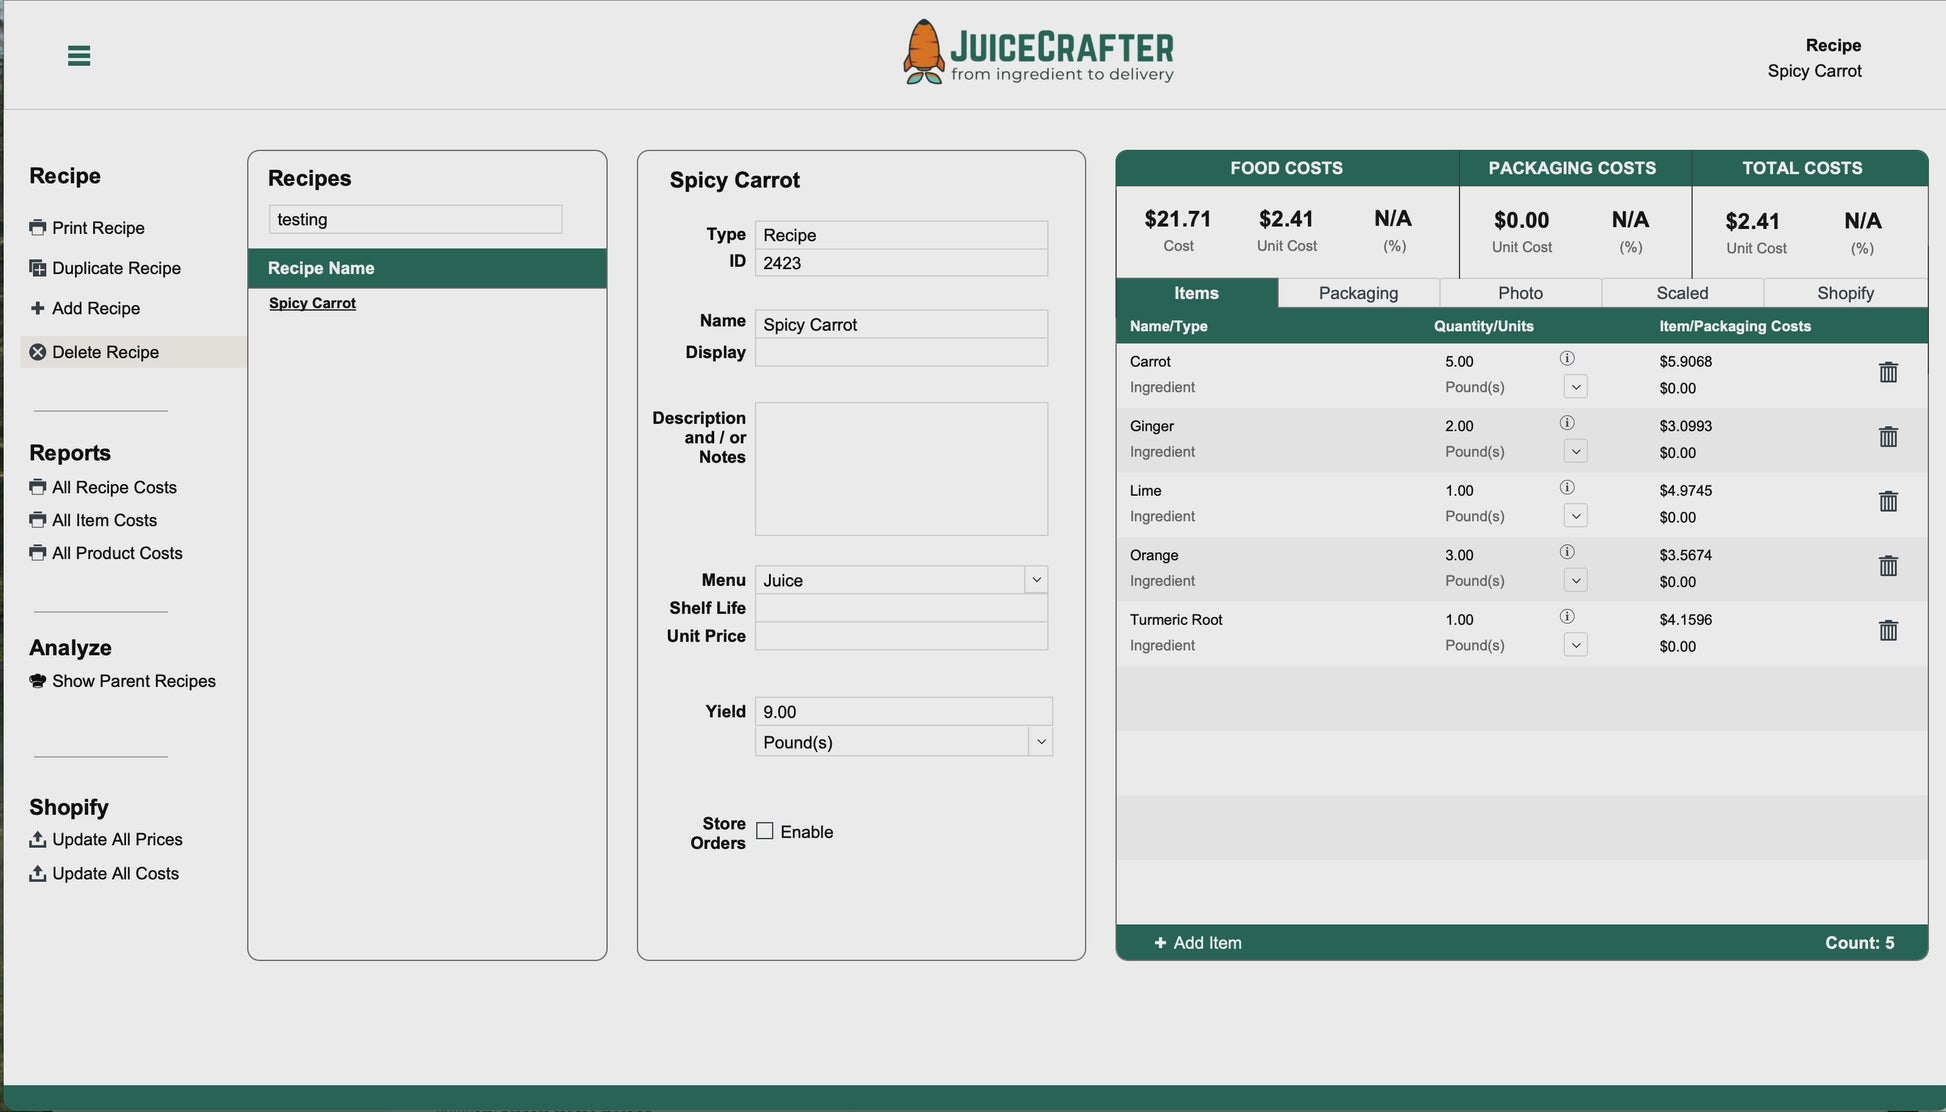Viewport: 1946px width, 1112px height.
Task: Click the Delete Recipe X icon
Action: [x=38, y=352]
